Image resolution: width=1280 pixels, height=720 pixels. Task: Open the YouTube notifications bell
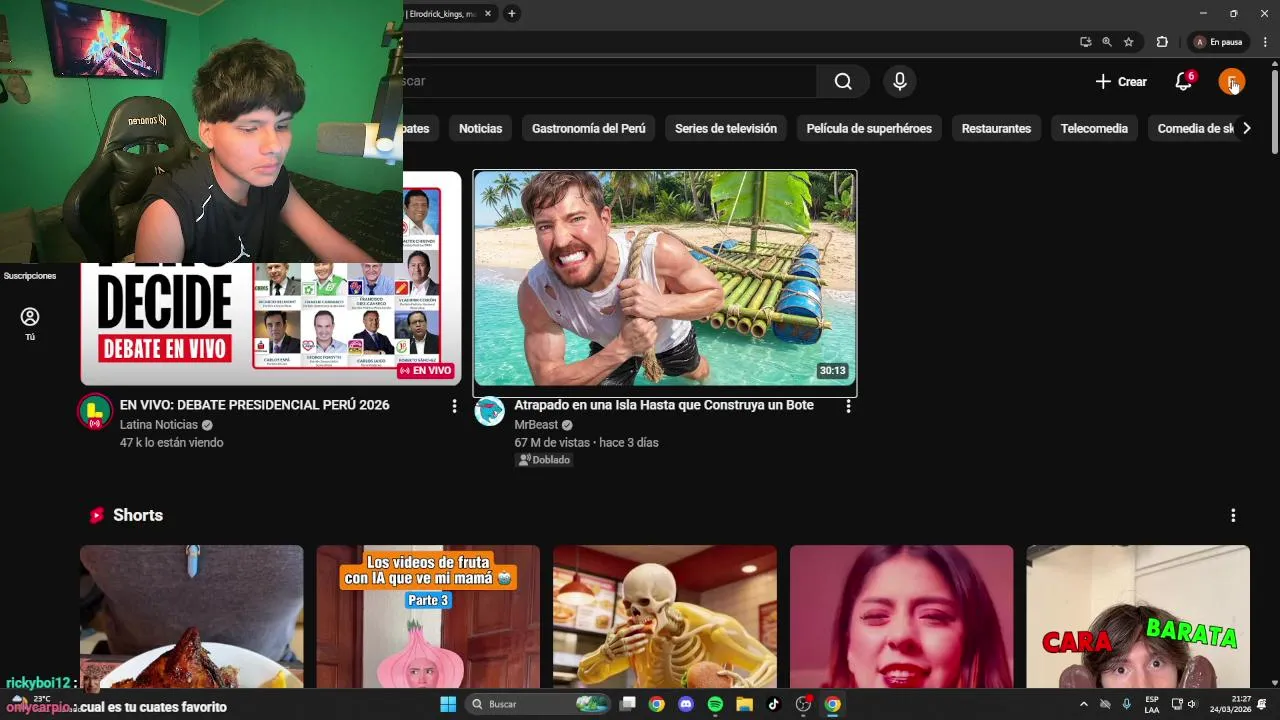pos(1184,82)
